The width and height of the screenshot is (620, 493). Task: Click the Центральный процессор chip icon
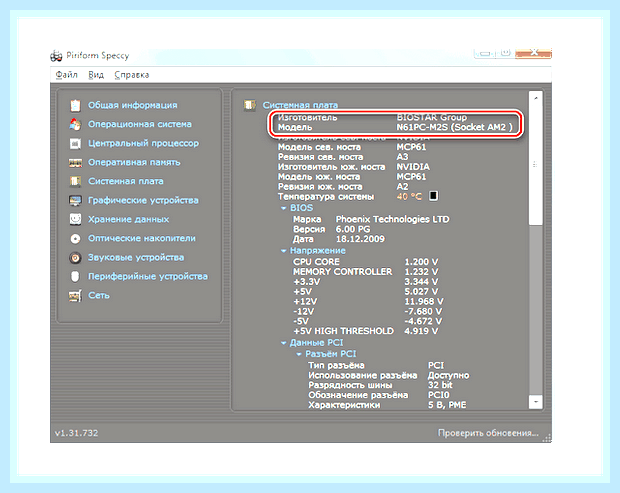point(75,143)
